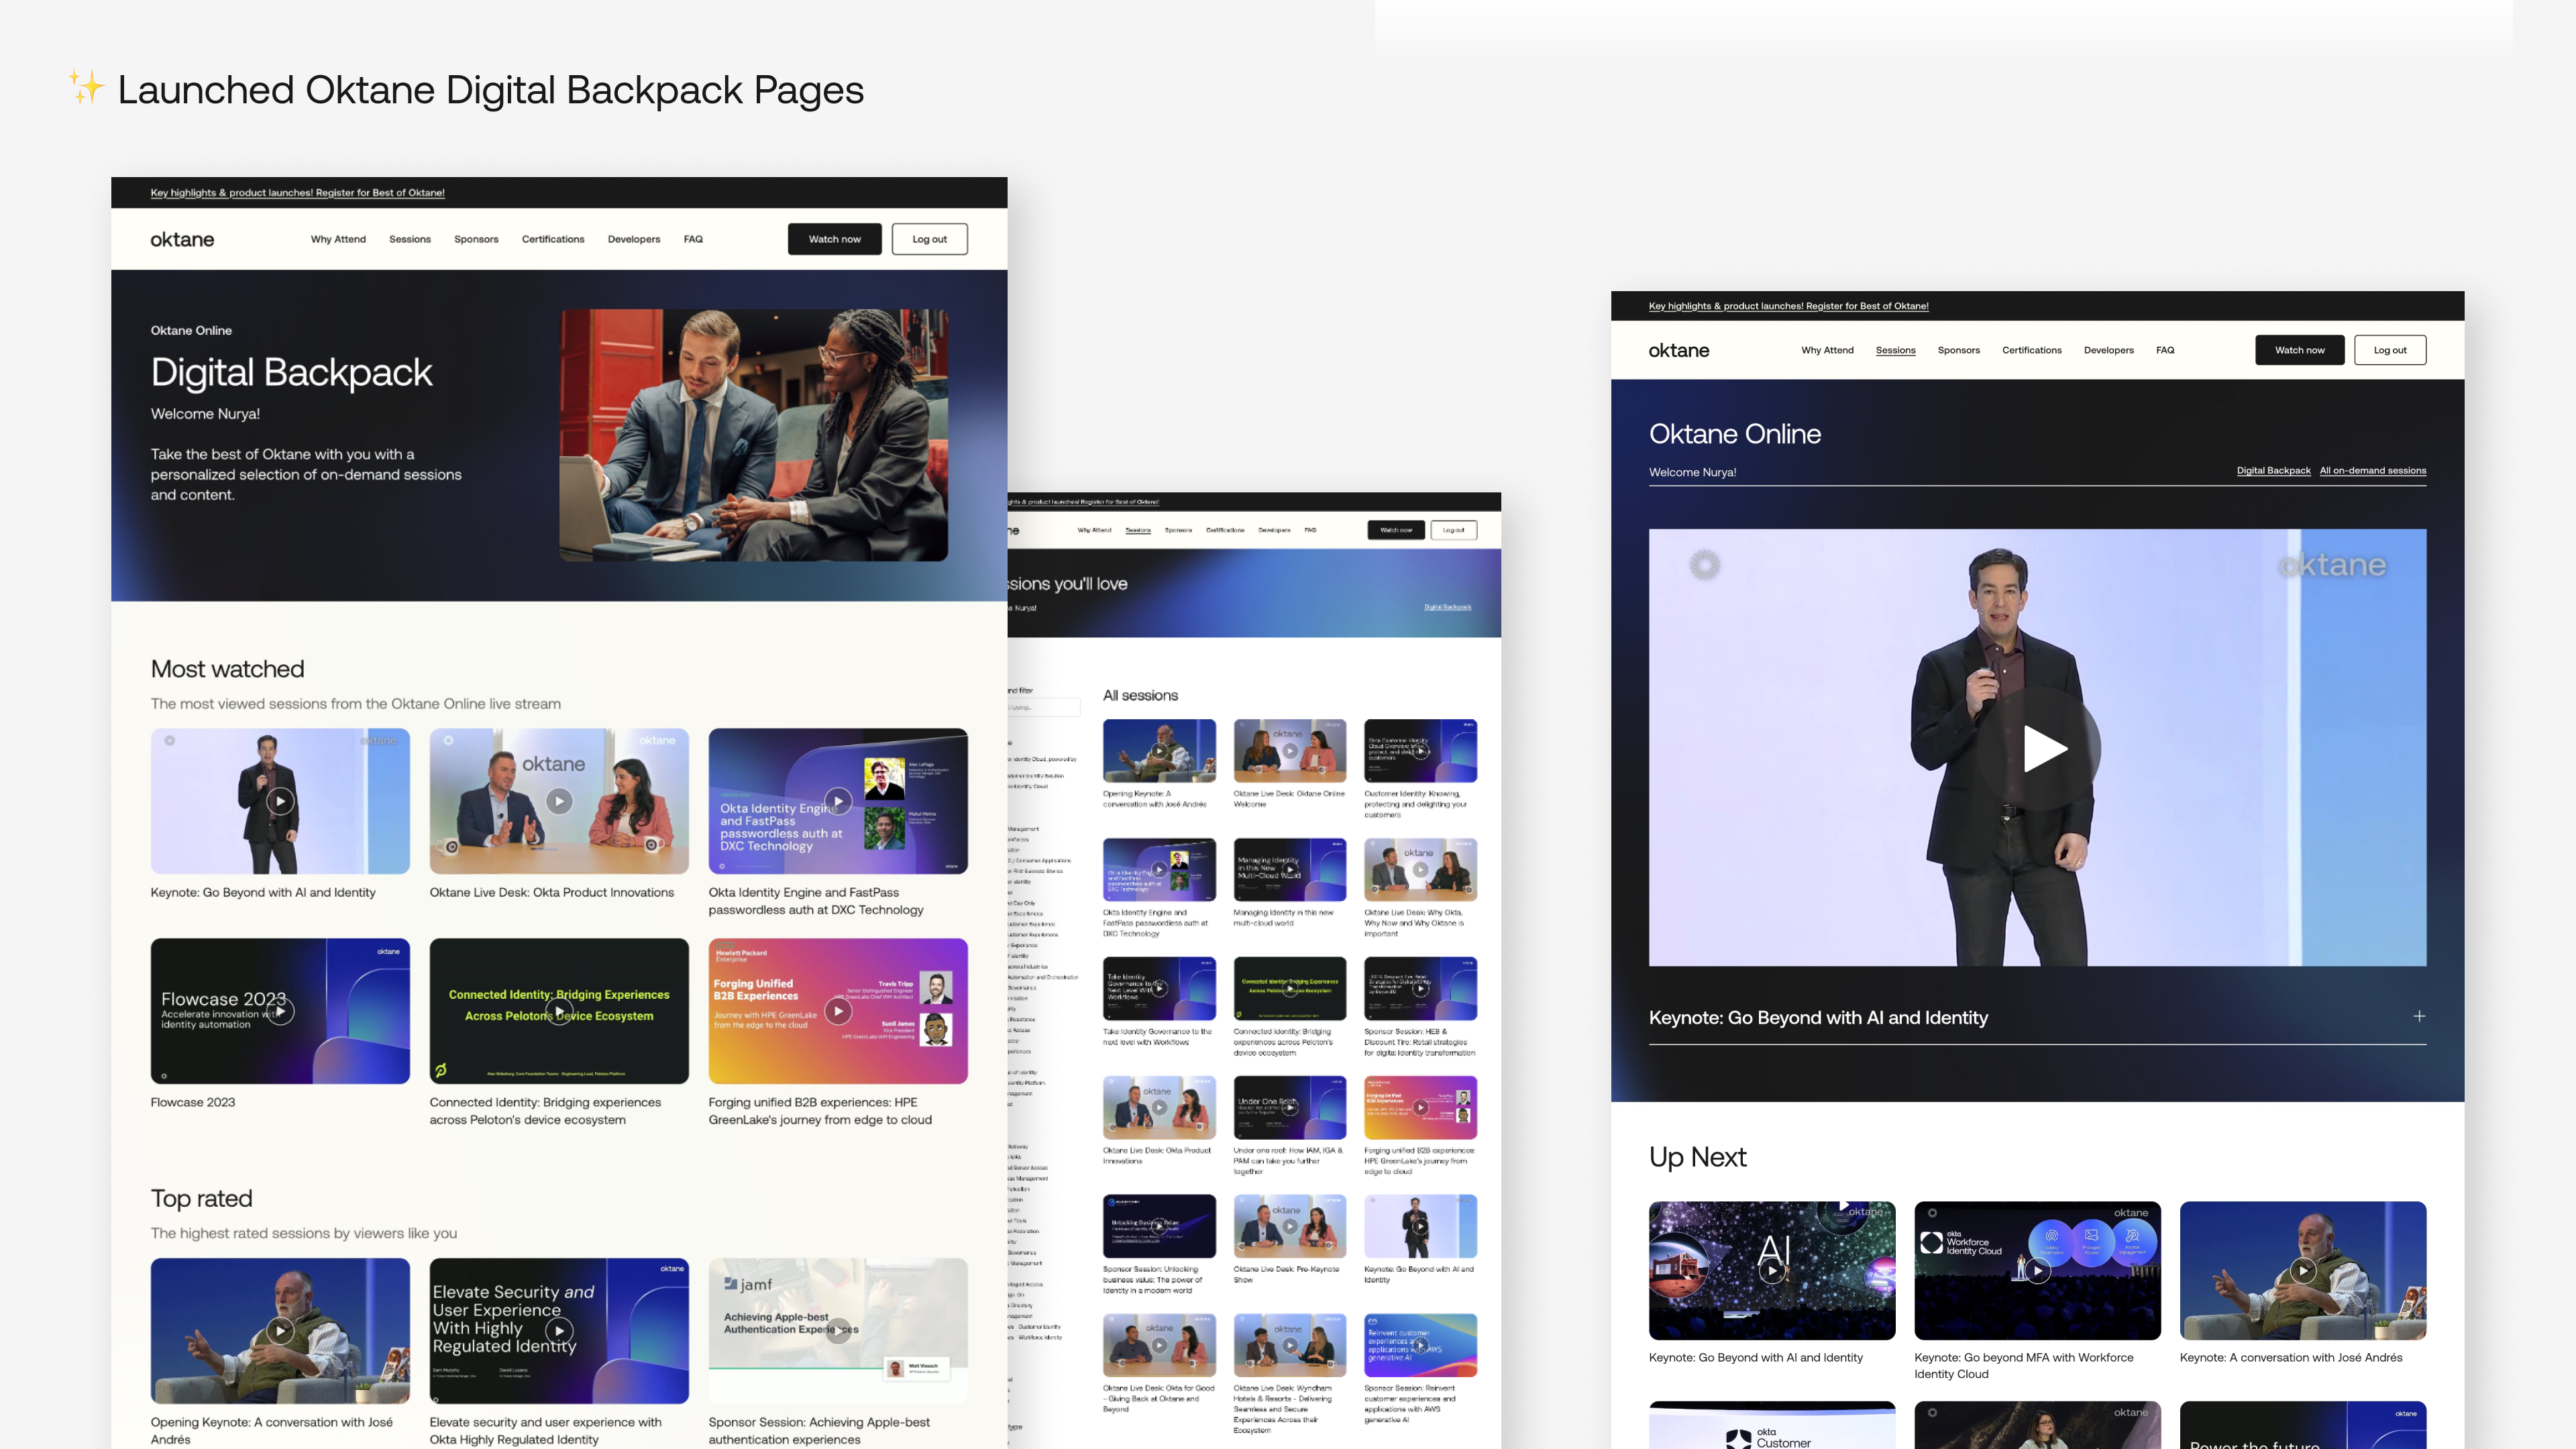
Task: Play Oktane Online Welcome video in All sessions
Action: 1290,751
